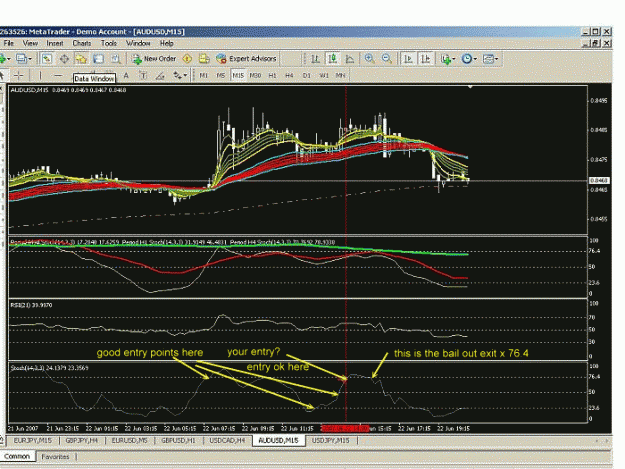Switch chart to W1 timeframe
625x469 pixels.
[x=324, y=75]
